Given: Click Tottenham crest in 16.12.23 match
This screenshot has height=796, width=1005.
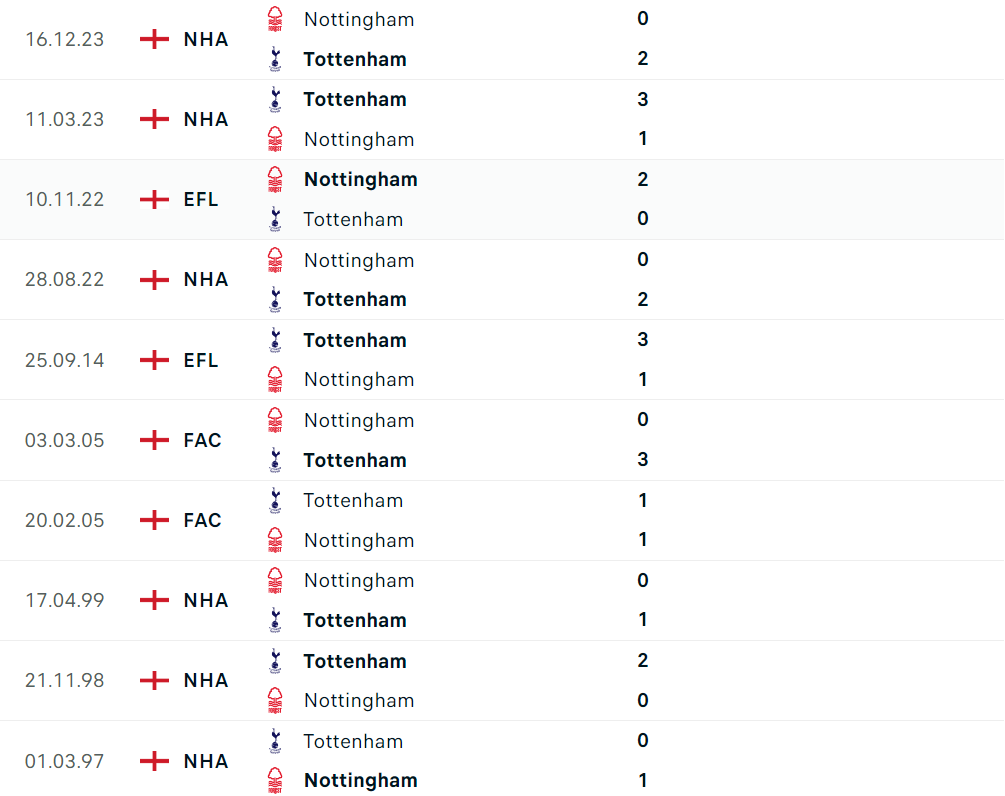Looking at the screenshot, I should (x=275, y=59).
